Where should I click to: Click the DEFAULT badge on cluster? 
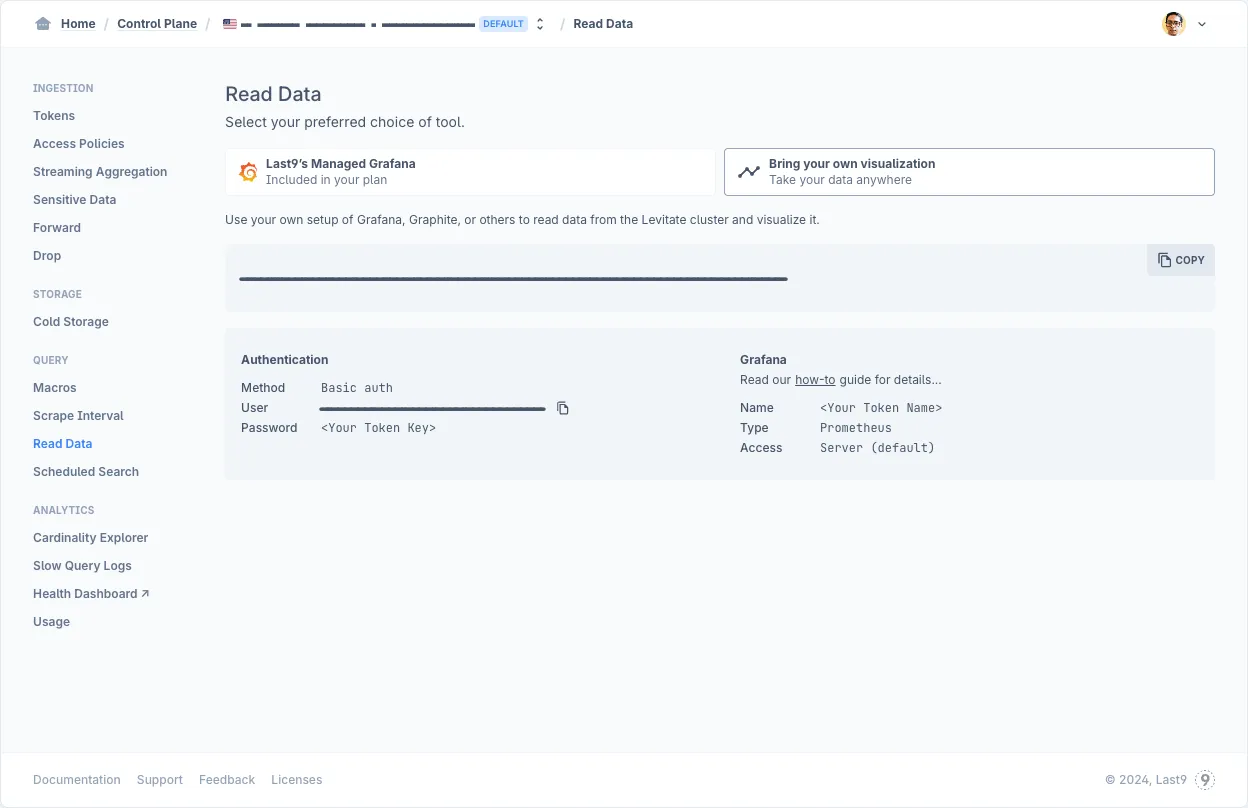tap(503, 24)
